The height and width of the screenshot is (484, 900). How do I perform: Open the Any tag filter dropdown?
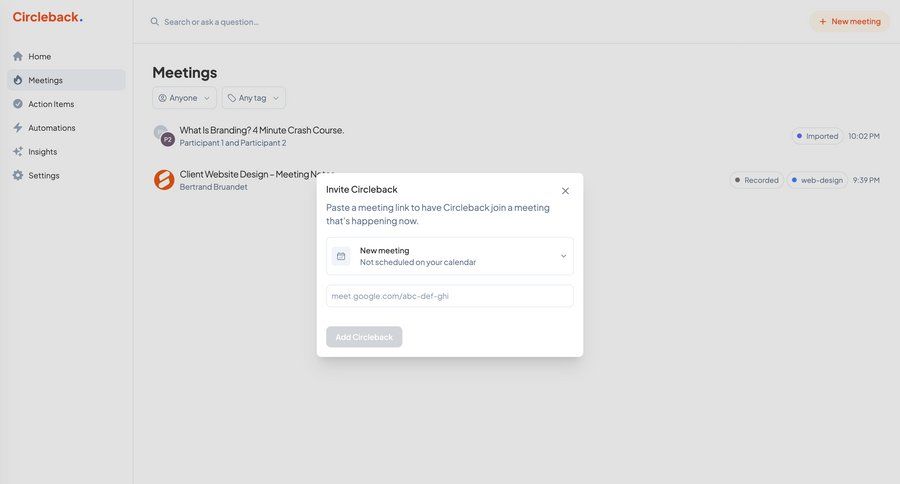tap(253, 98)
